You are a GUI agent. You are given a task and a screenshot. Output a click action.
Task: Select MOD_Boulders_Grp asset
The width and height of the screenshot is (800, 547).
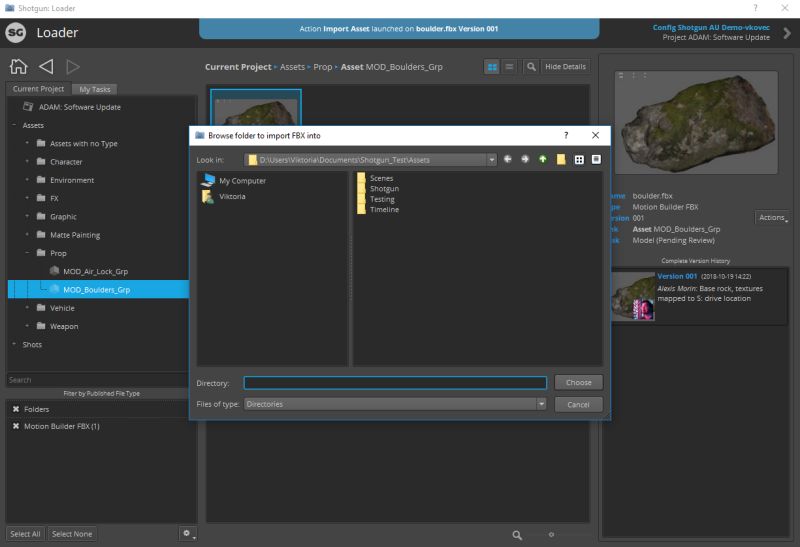pyautogui.click(x=96, y=290)
